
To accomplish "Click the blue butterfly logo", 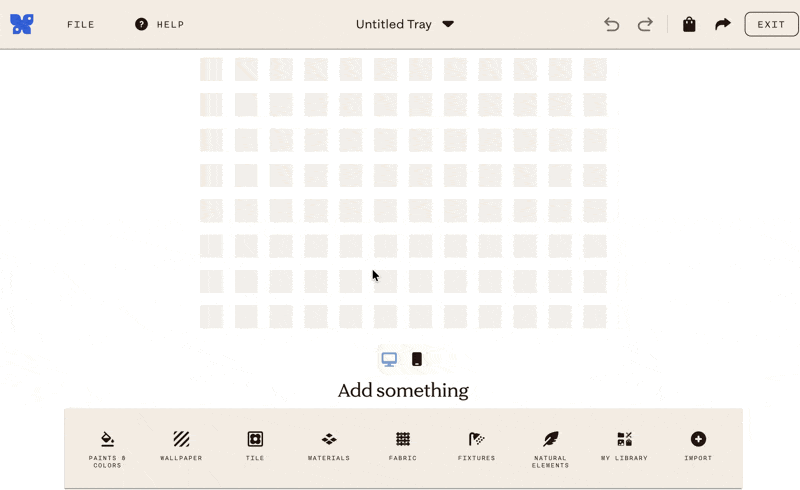I will pos(22,24).
